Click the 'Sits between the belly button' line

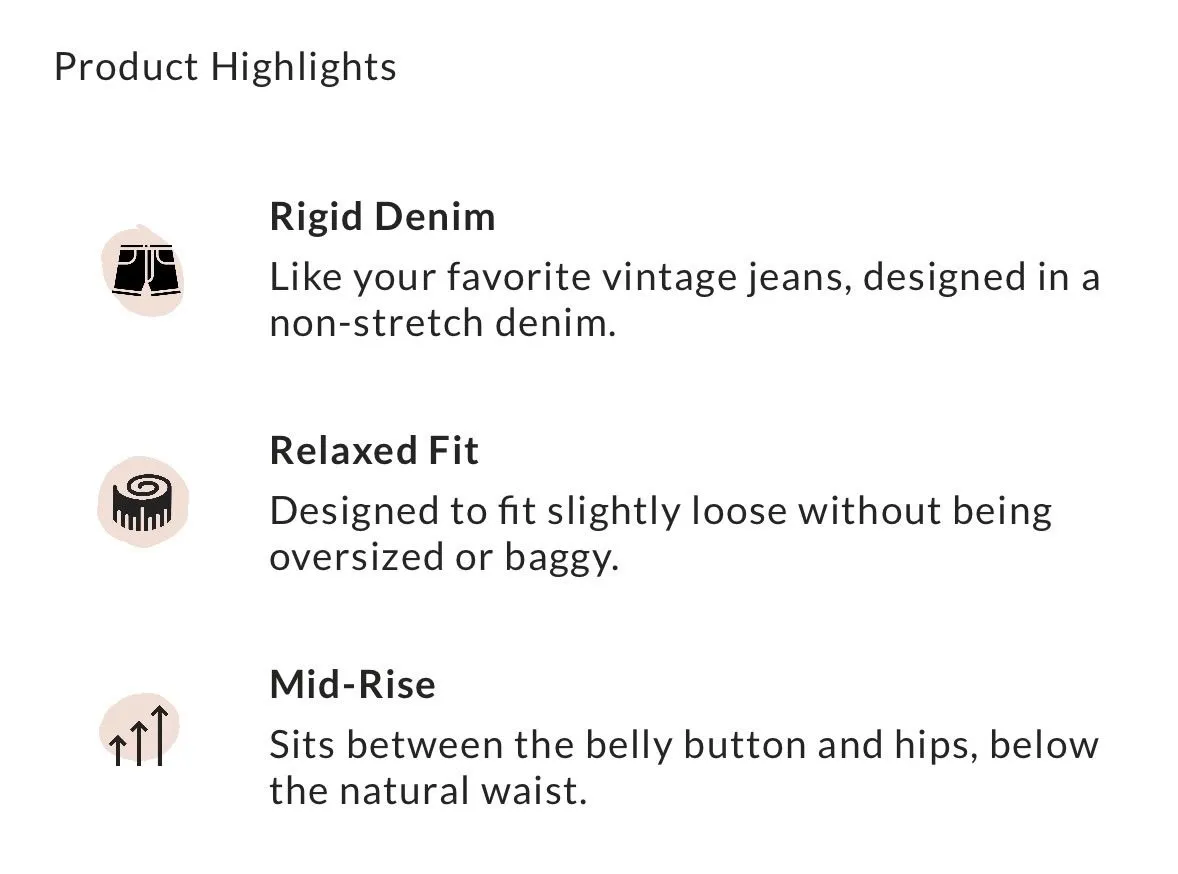tap(684, 745)
